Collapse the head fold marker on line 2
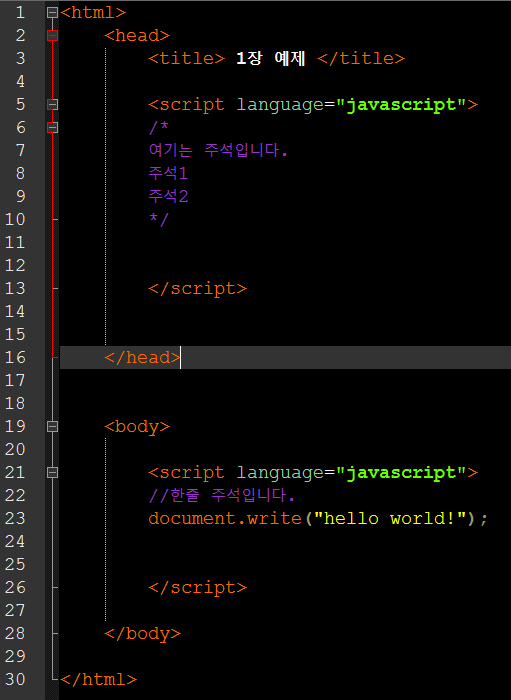The height and width of the screenshot is (700, 511). point(52,36)
